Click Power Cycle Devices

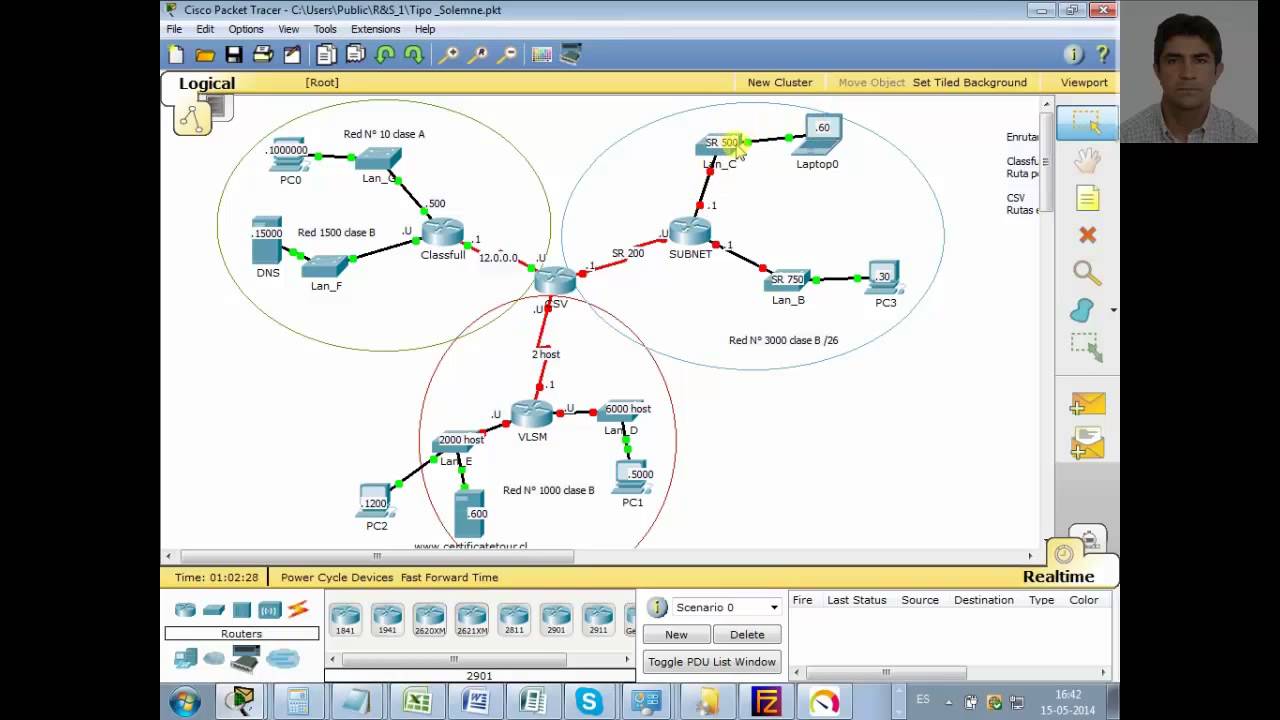click(x=336, y=577)
